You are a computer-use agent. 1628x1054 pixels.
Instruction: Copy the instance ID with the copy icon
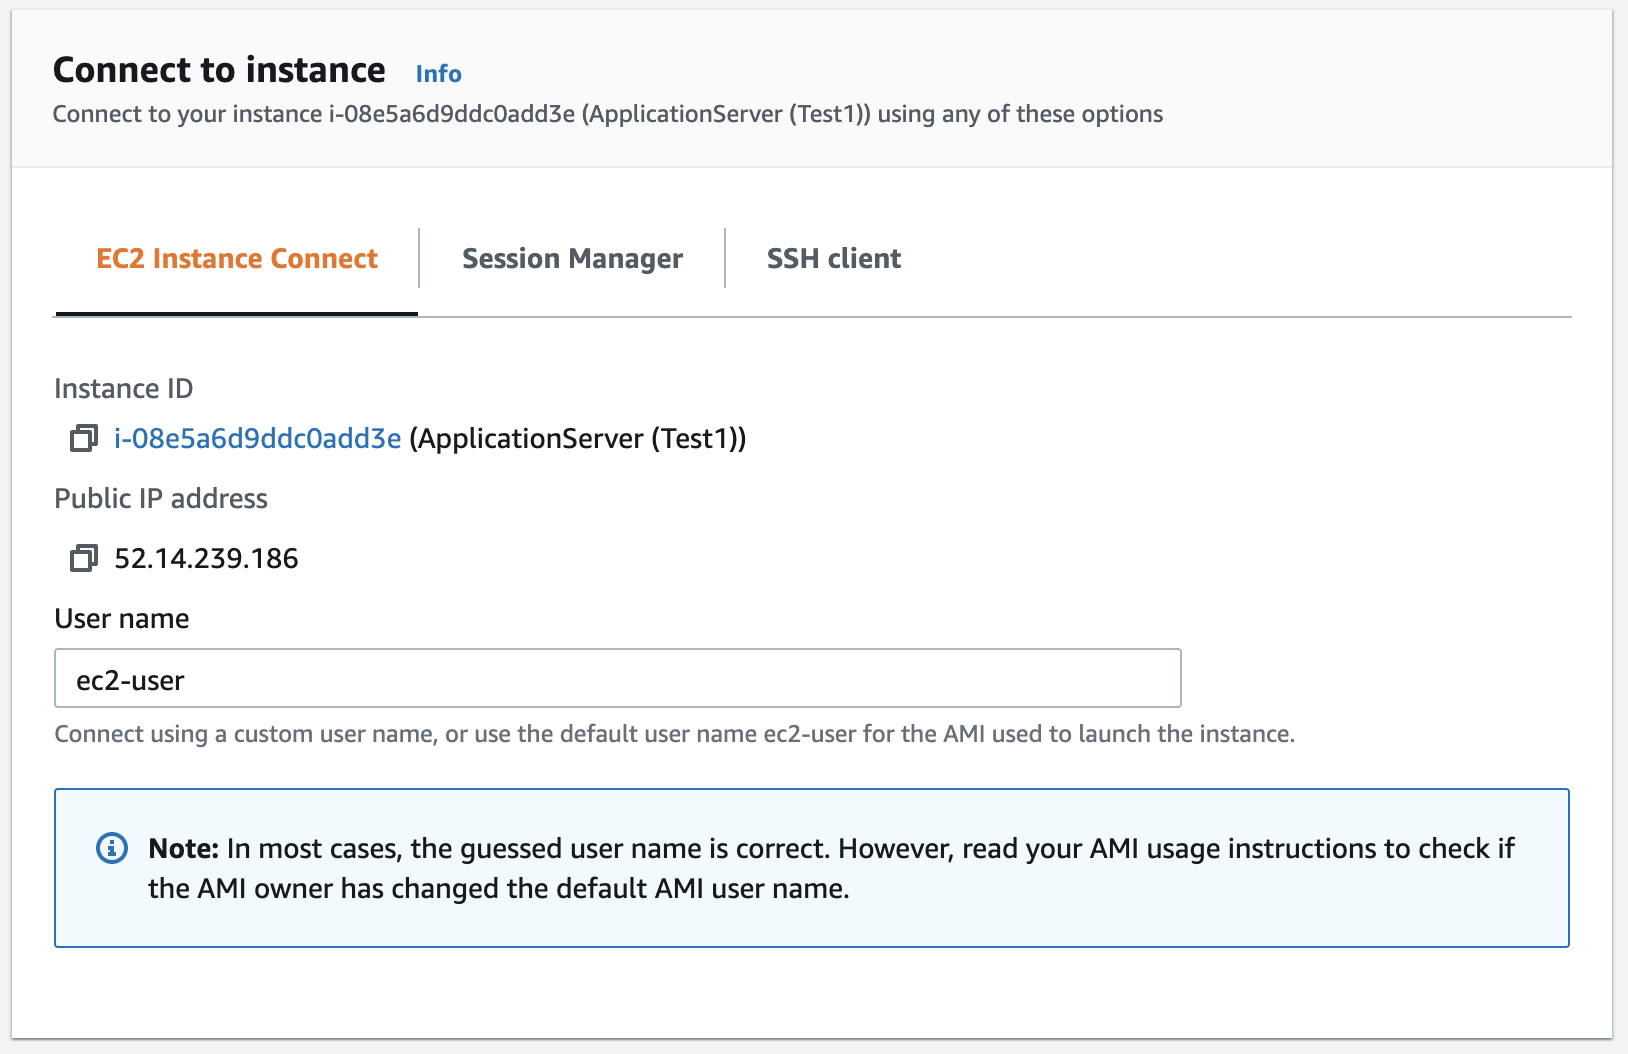(83, 438)
